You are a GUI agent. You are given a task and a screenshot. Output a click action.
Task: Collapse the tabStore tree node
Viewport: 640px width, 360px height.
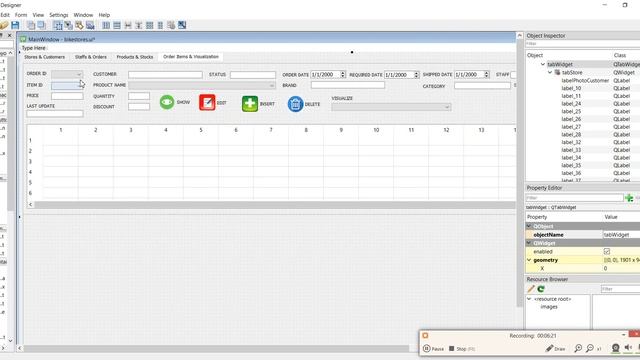click(x=550, y=72)
